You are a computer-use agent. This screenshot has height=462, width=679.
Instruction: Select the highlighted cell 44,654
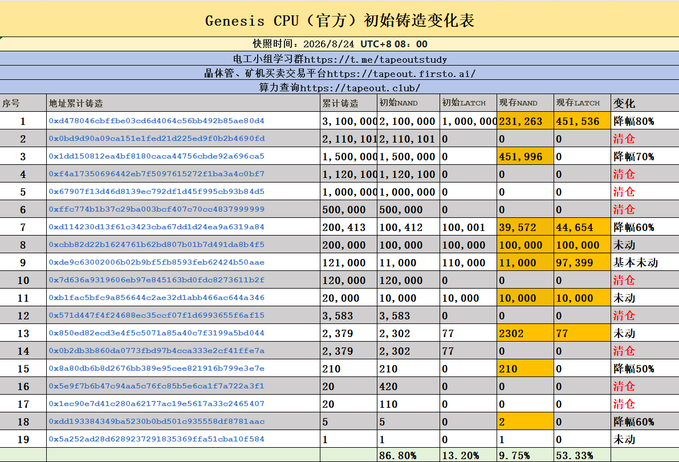(x=582, y=227)
